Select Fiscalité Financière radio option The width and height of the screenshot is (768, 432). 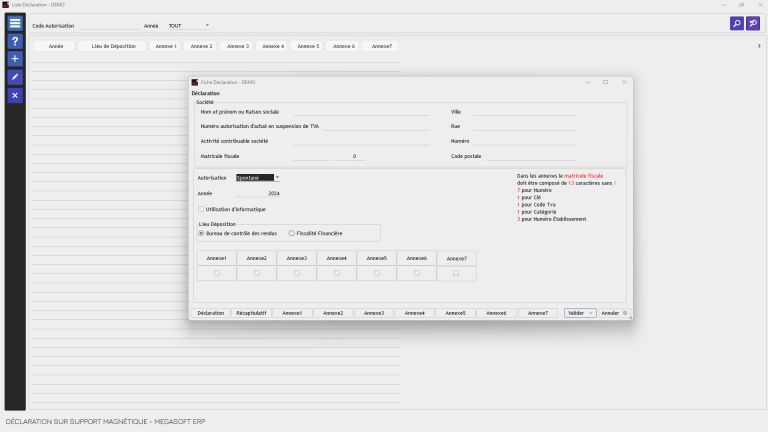pyautogui.click(x=291, y=234)
